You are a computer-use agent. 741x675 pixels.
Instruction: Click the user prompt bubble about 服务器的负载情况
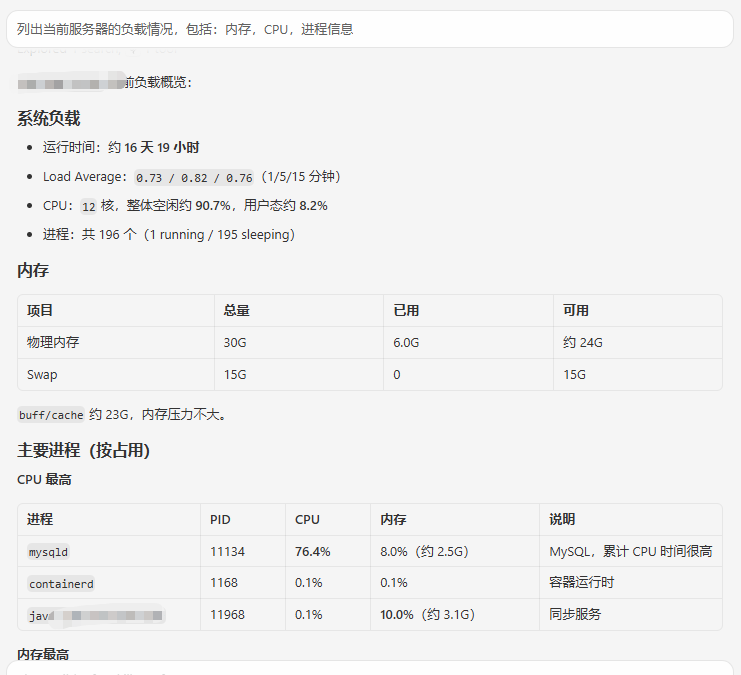point(370,29)
